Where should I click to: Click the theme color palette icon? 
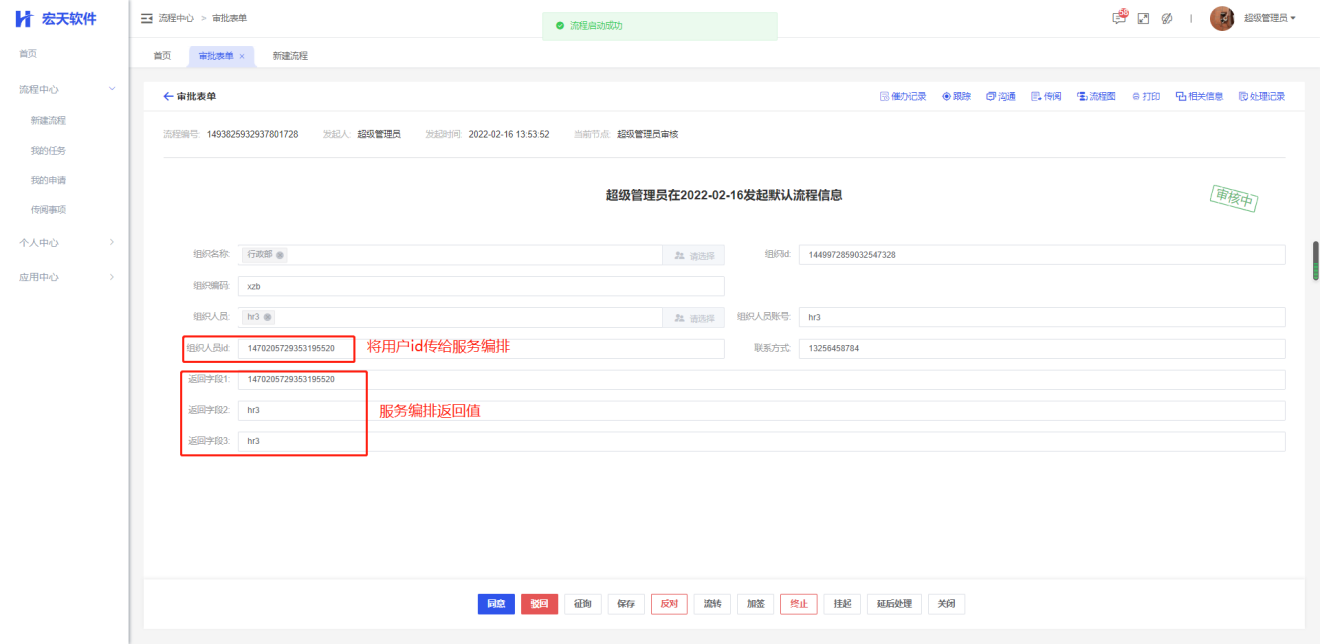tap(1167, 18)
